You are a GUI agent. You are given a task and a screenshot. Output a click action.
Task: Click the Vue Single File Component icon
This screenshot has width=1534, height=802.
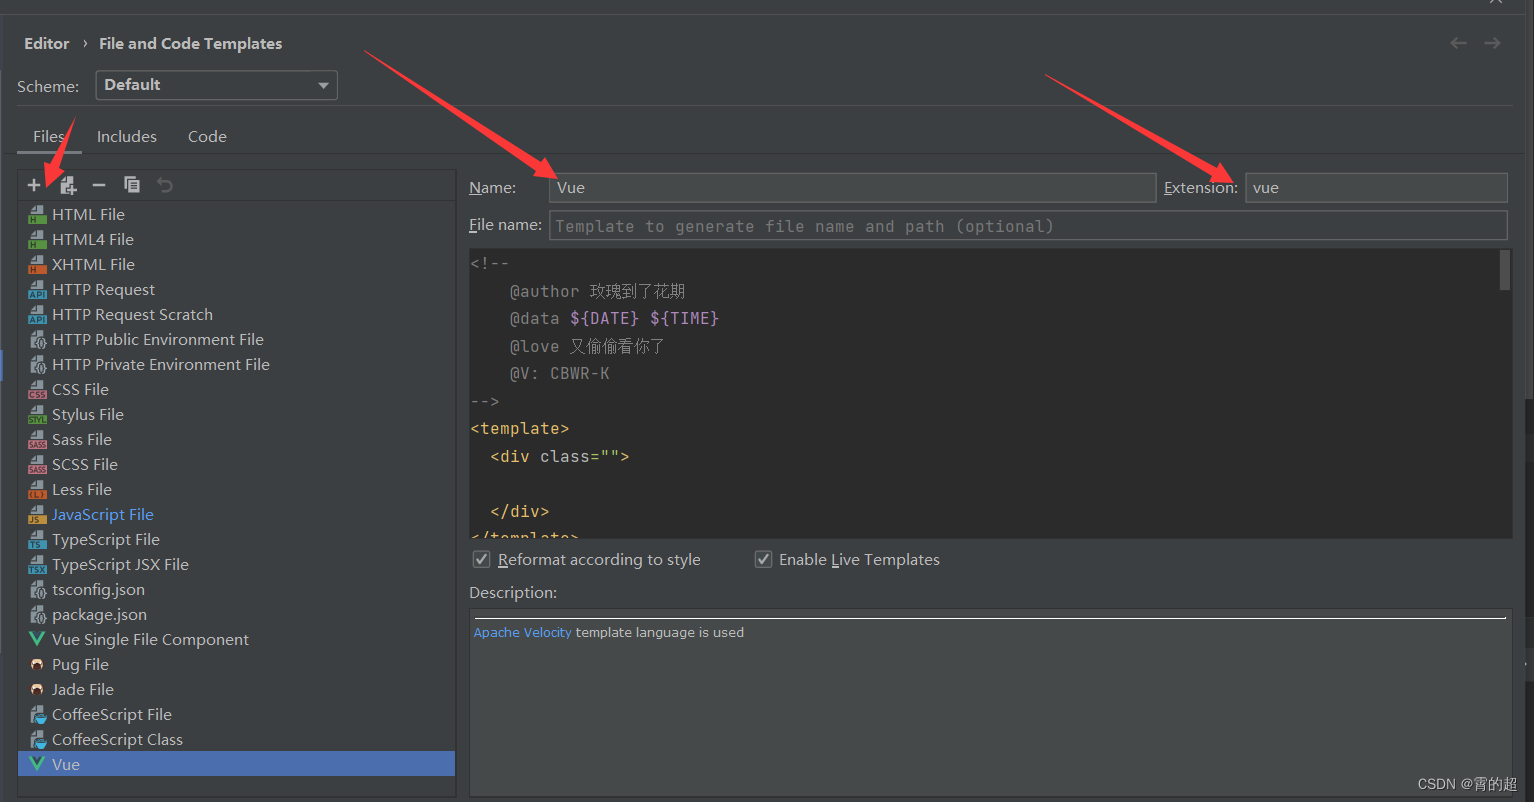[37, 639]
